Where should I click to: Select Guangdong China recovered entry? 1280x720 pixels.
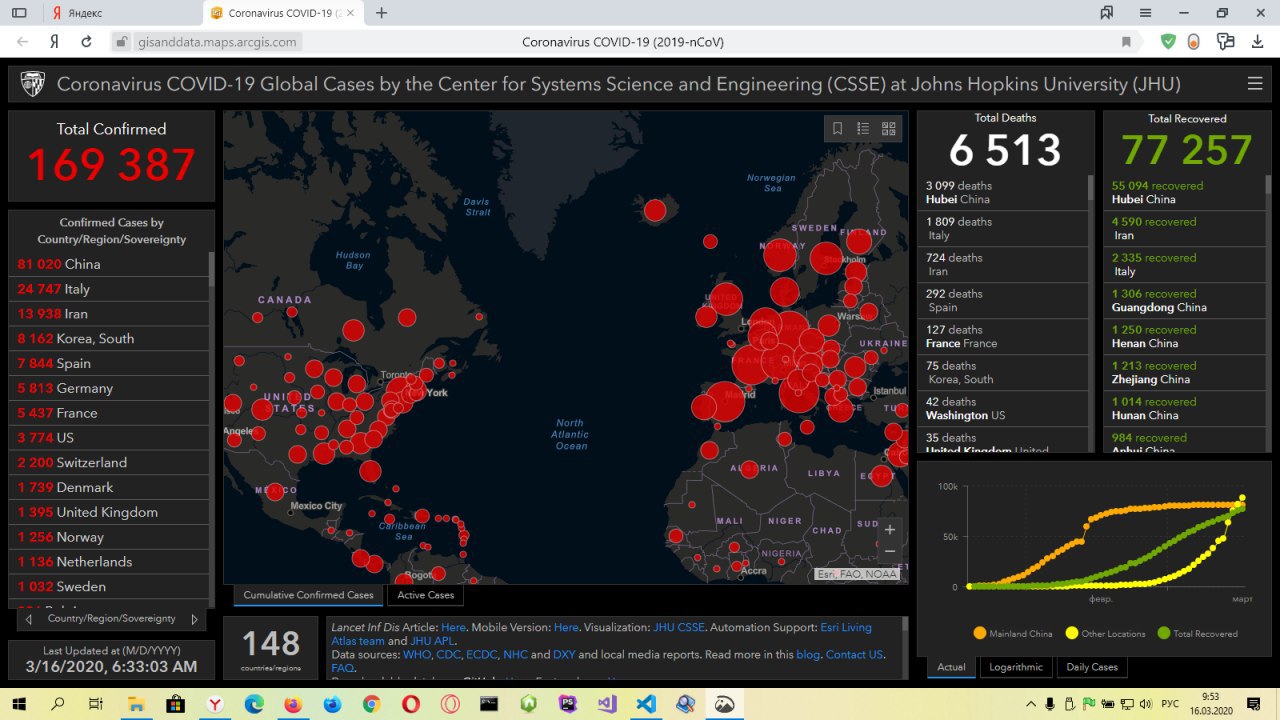click(x=1184, y=300)
